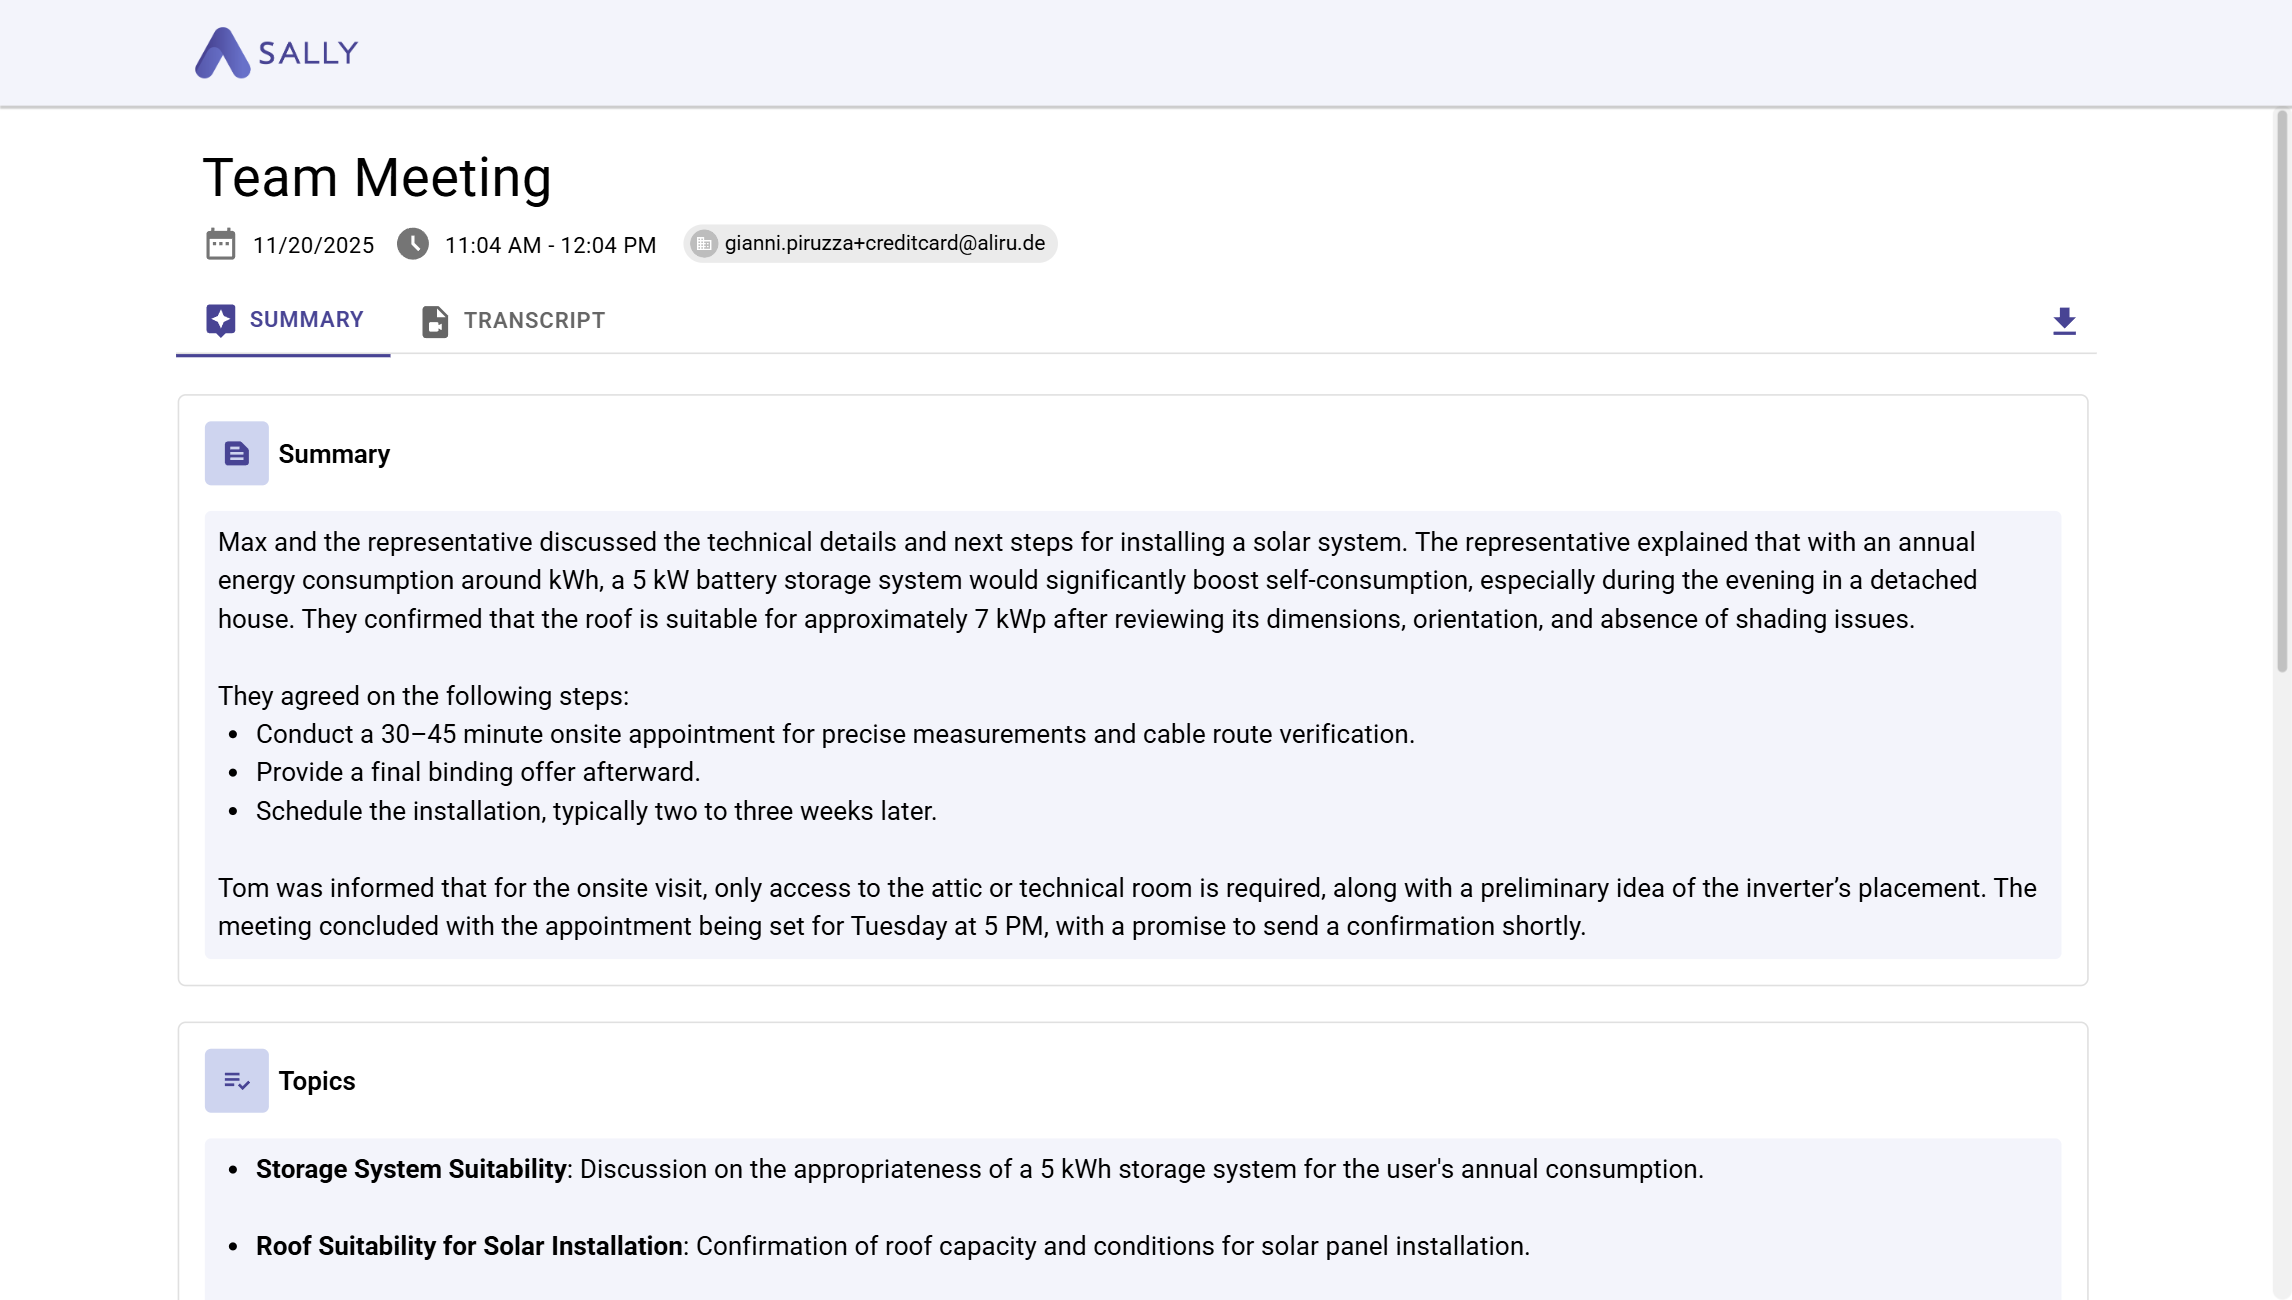Click the Transcript tab video-file icon
The height and width of the screenshot is (1300, 2292).
435,321
